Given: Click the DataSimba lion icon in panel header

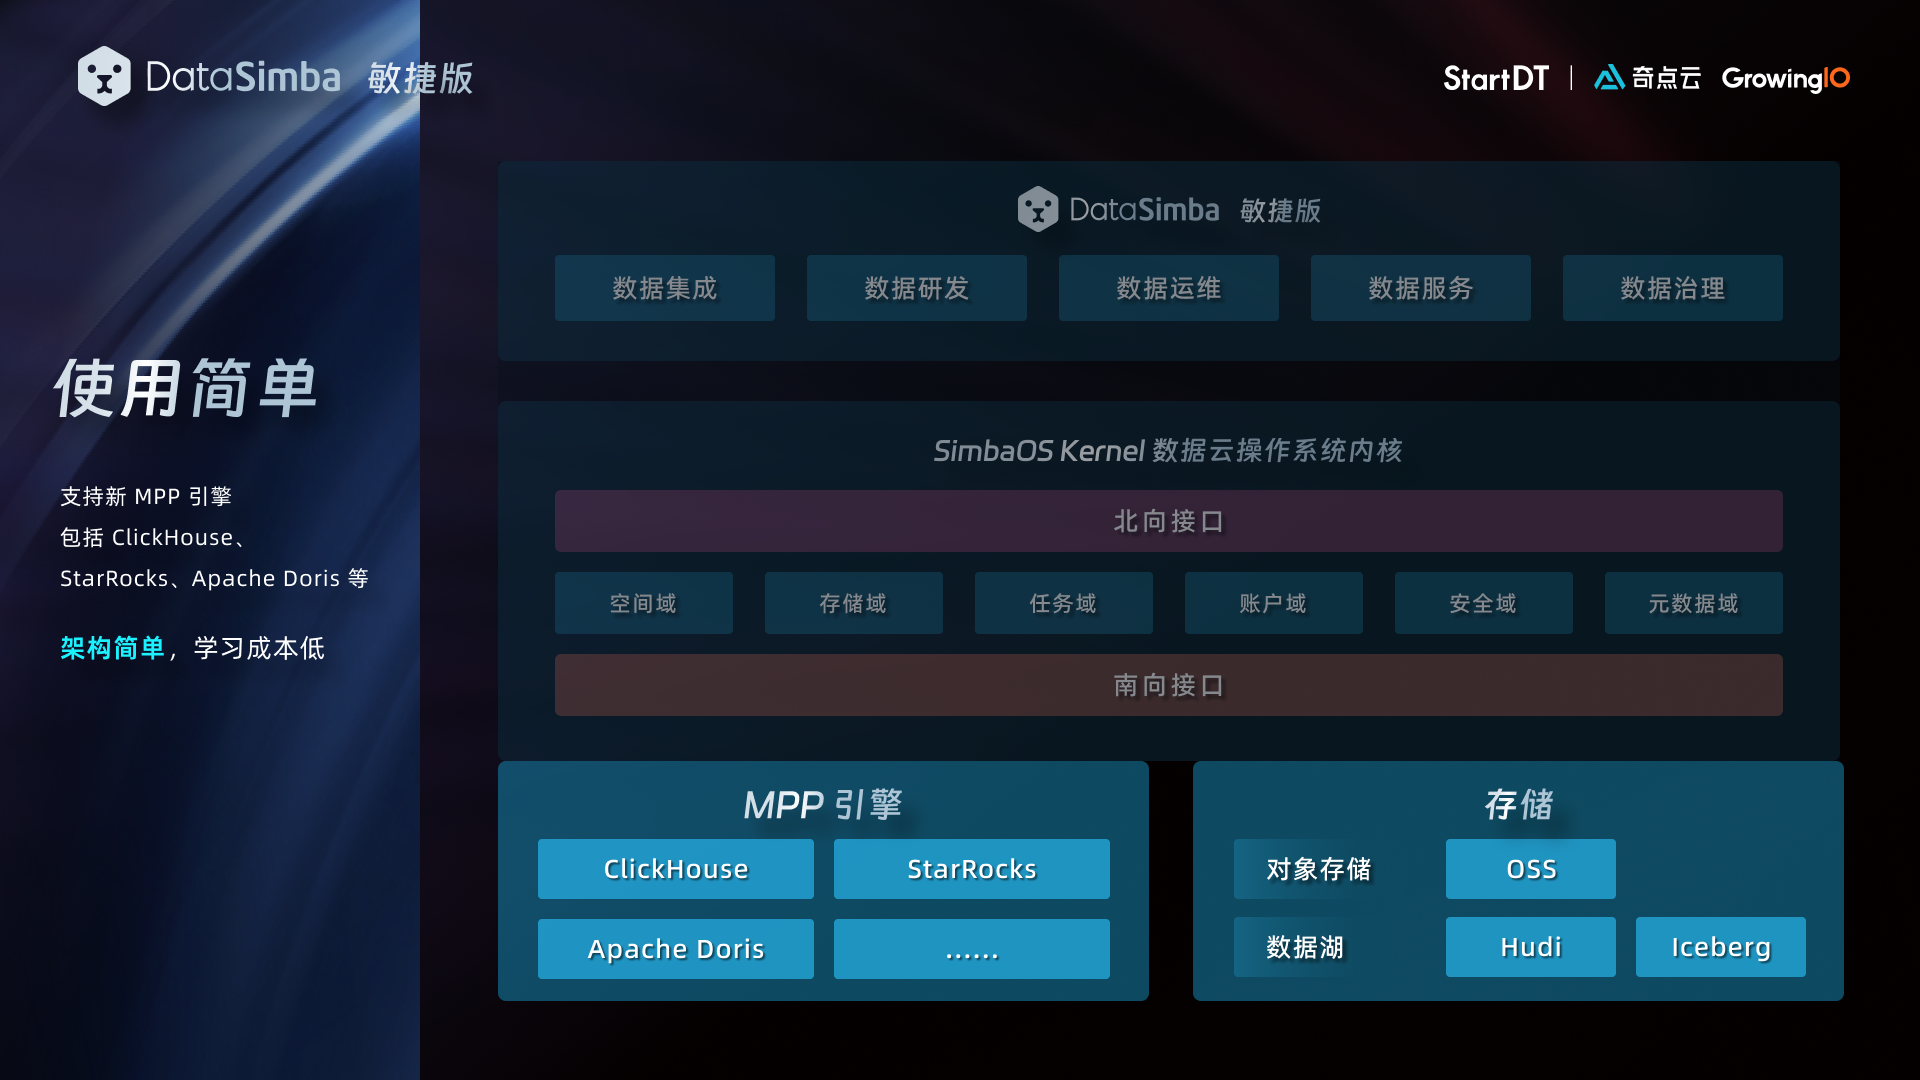Looking at the screenshot, I should [x=1037, y=209].
